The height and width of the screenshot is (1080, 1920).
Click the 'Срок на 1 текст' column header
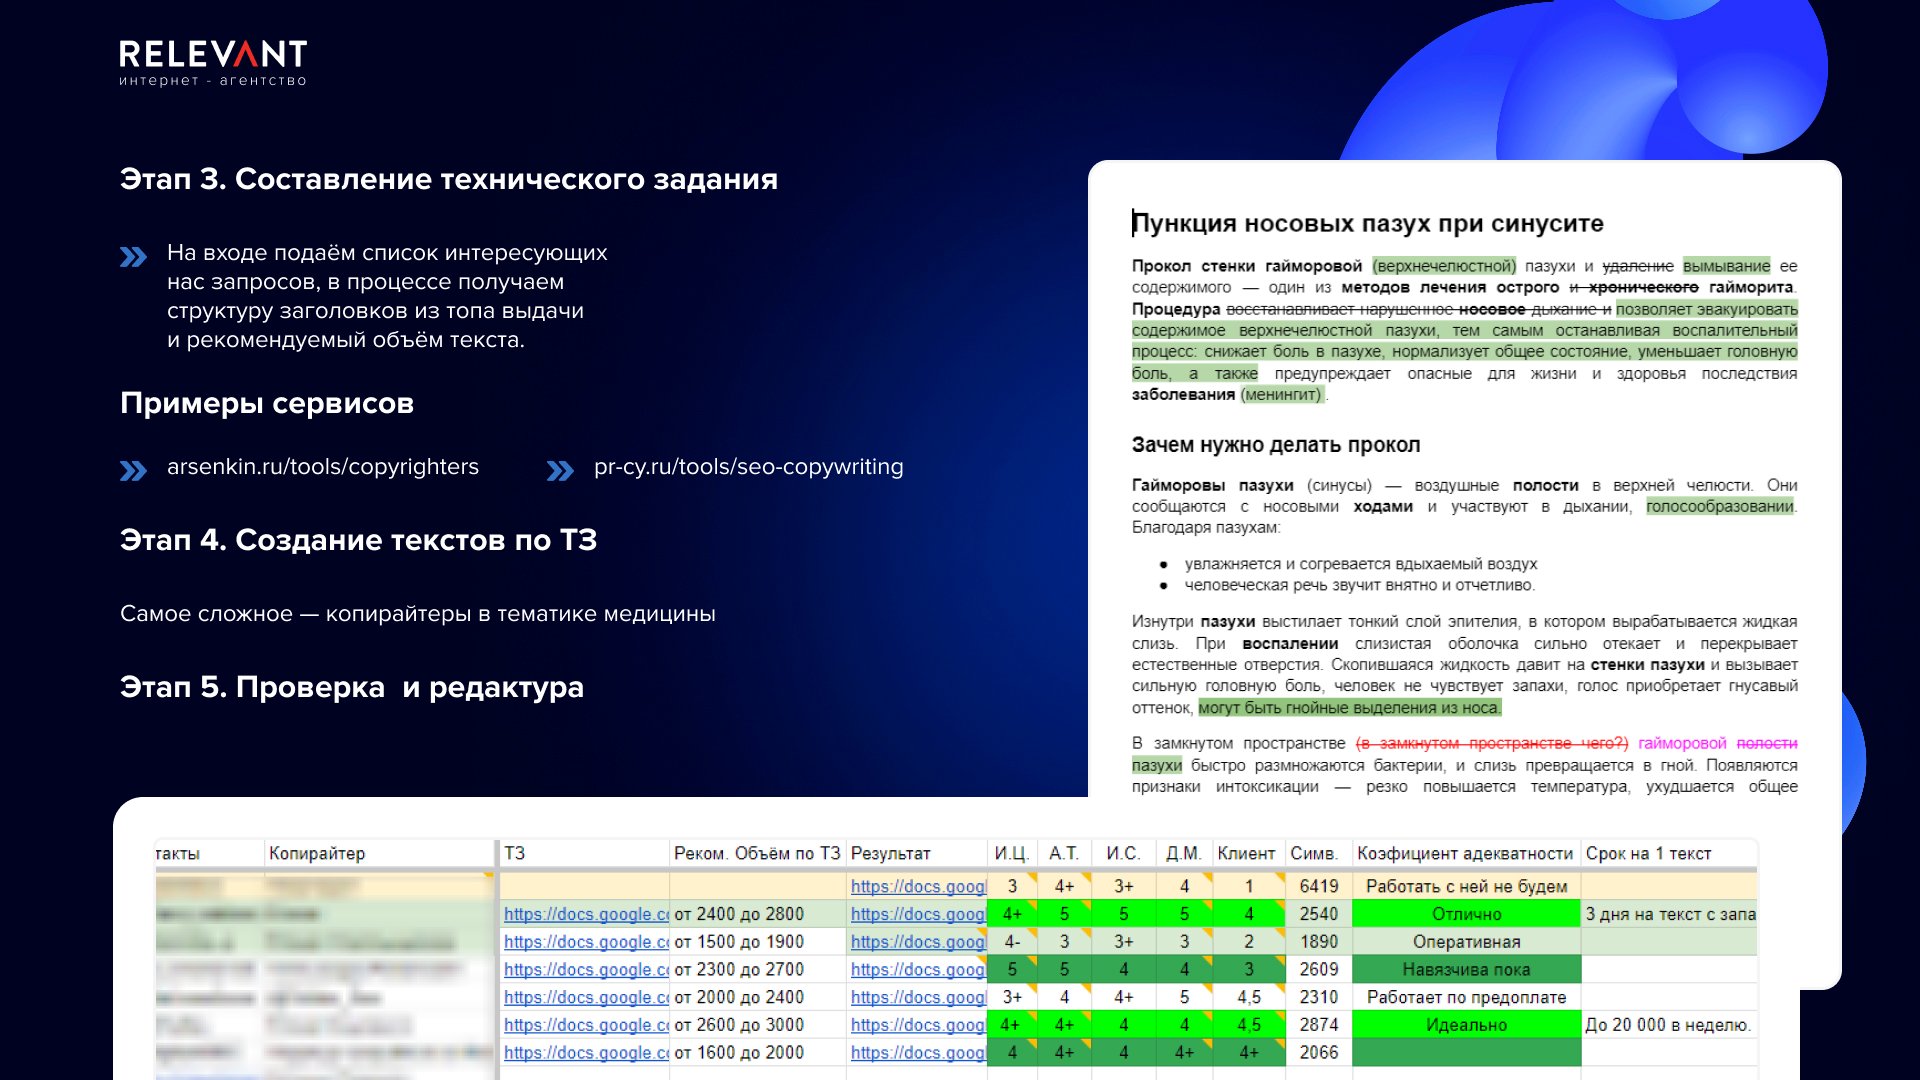point(1648,853)
